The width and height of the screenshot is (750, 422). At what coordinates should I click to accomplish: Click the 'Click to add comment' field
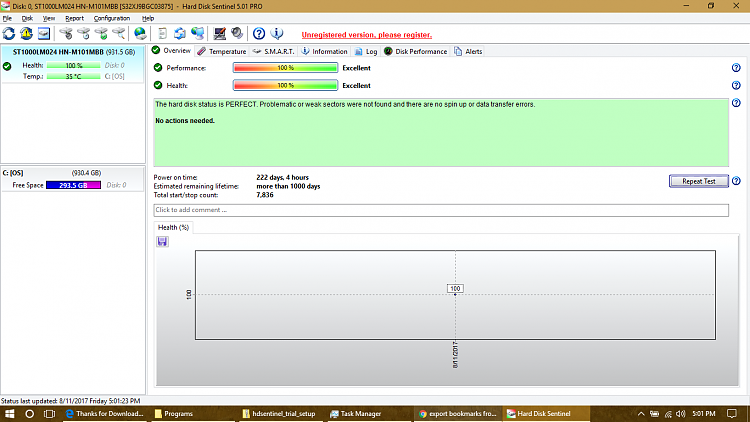point(441,210)
